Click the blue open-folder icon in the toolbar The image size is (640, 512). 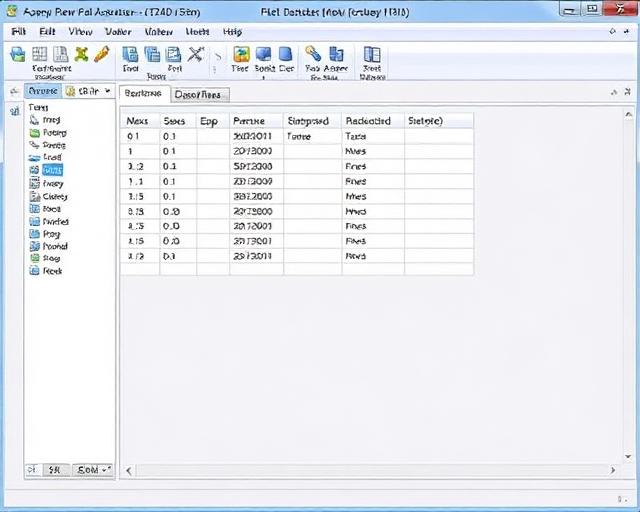click(x=18, y=54)
